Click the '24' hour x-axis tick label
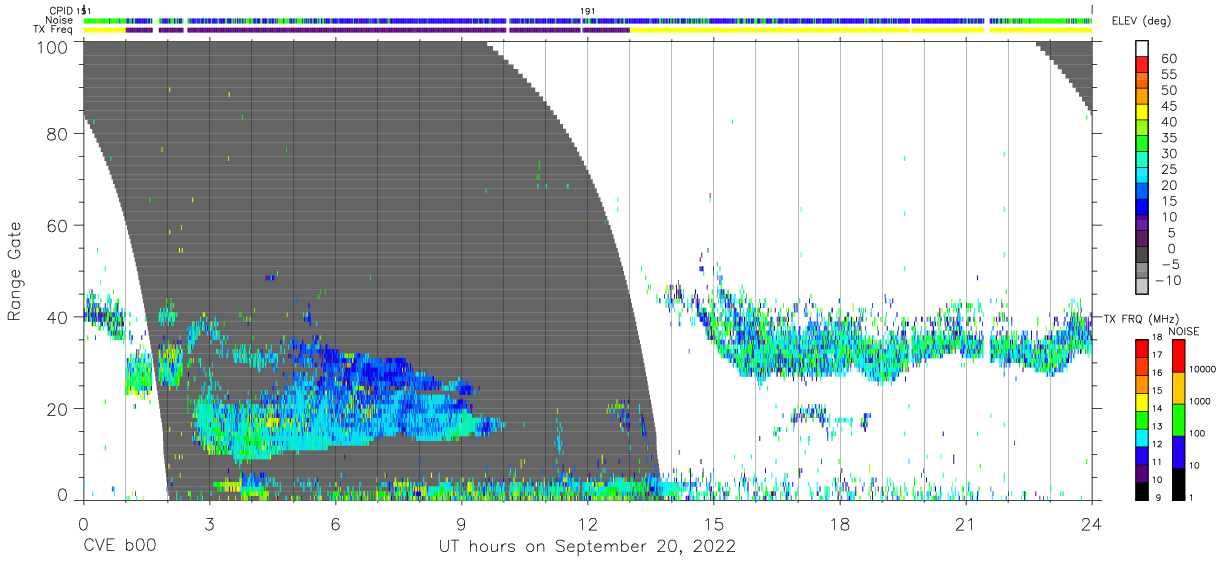The height and width of the screenshot is (567, 1228). pyautogui.click(x=1092, y=525)
